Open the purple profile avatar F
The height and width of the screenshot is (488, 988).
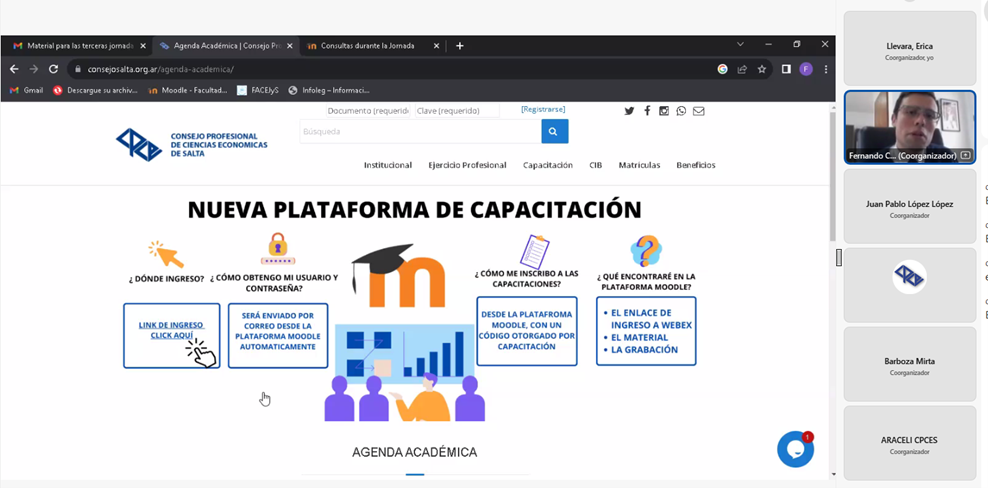pos(806,69)
